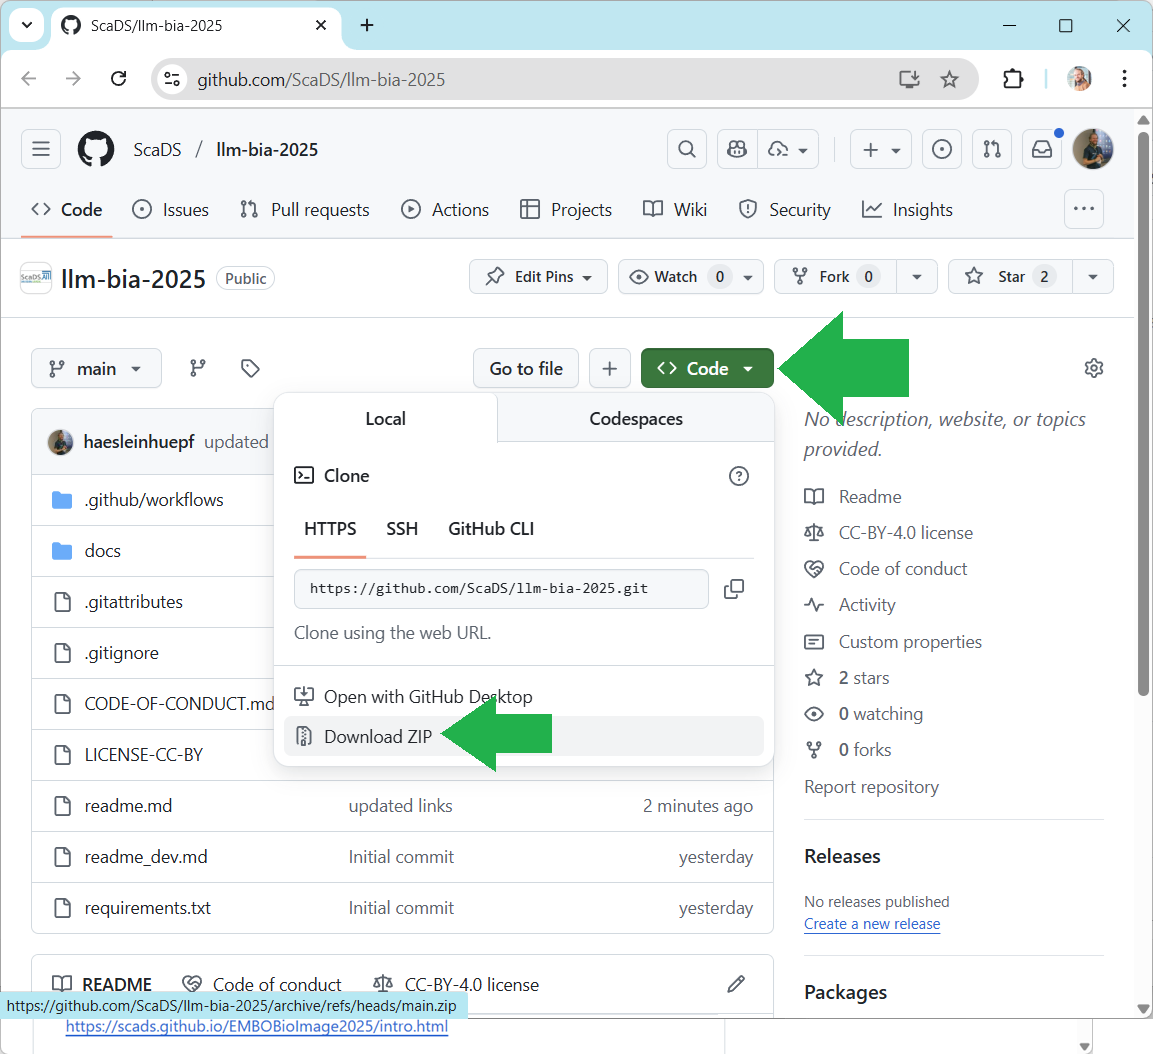Open the search magnifier in the header
The width and height of the screenshot is (1153, 1054).
click(687, 149)
